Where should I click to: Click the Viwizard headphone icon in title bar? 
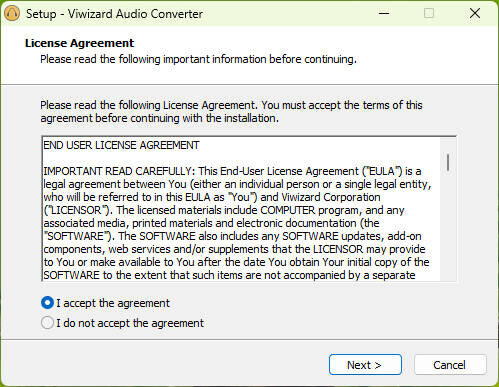coord(12,14)
